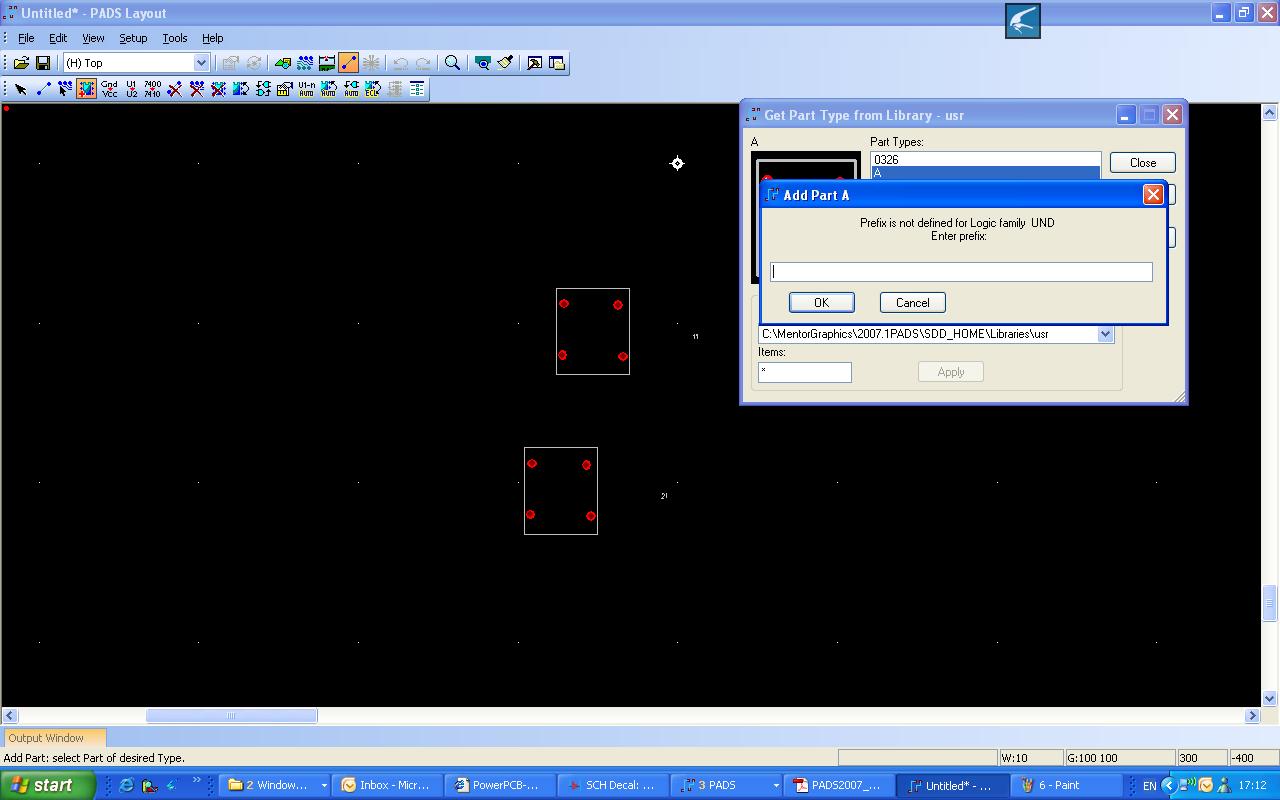This screenshot has height=800, width=1280.
Task: Open the File menu
Action: point(26,38)
